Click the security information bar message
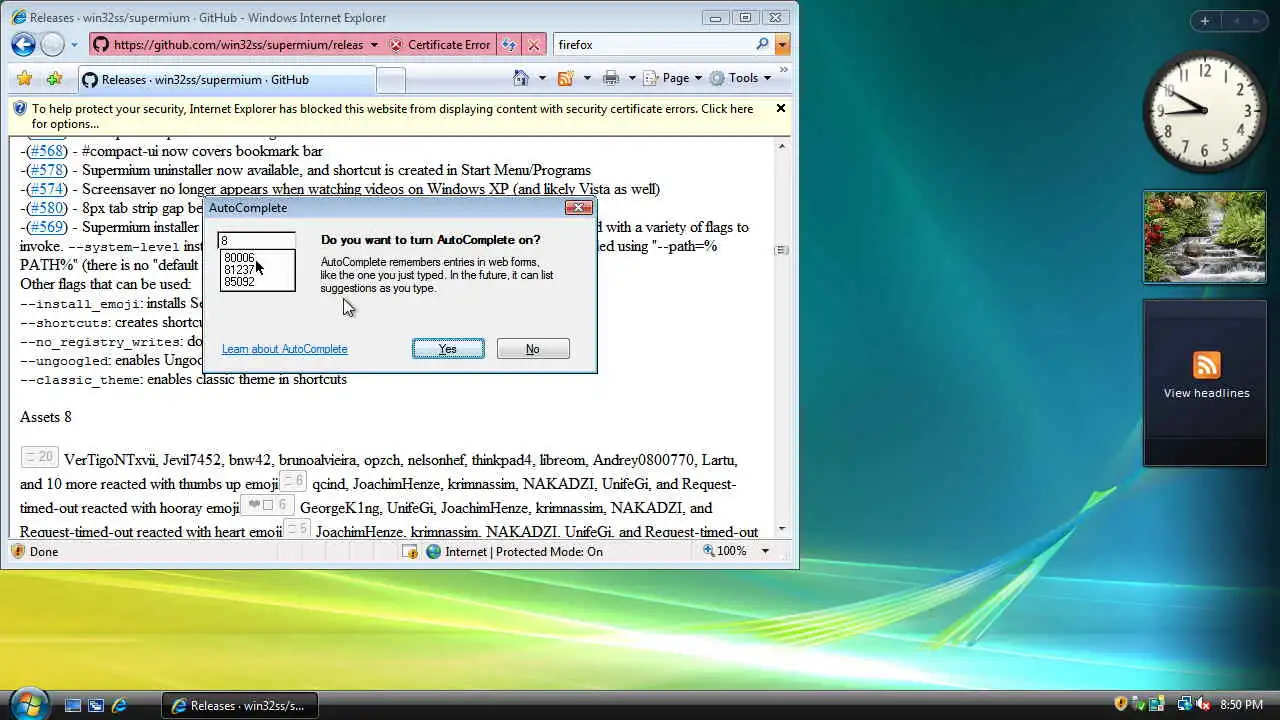 coord(391,116)
